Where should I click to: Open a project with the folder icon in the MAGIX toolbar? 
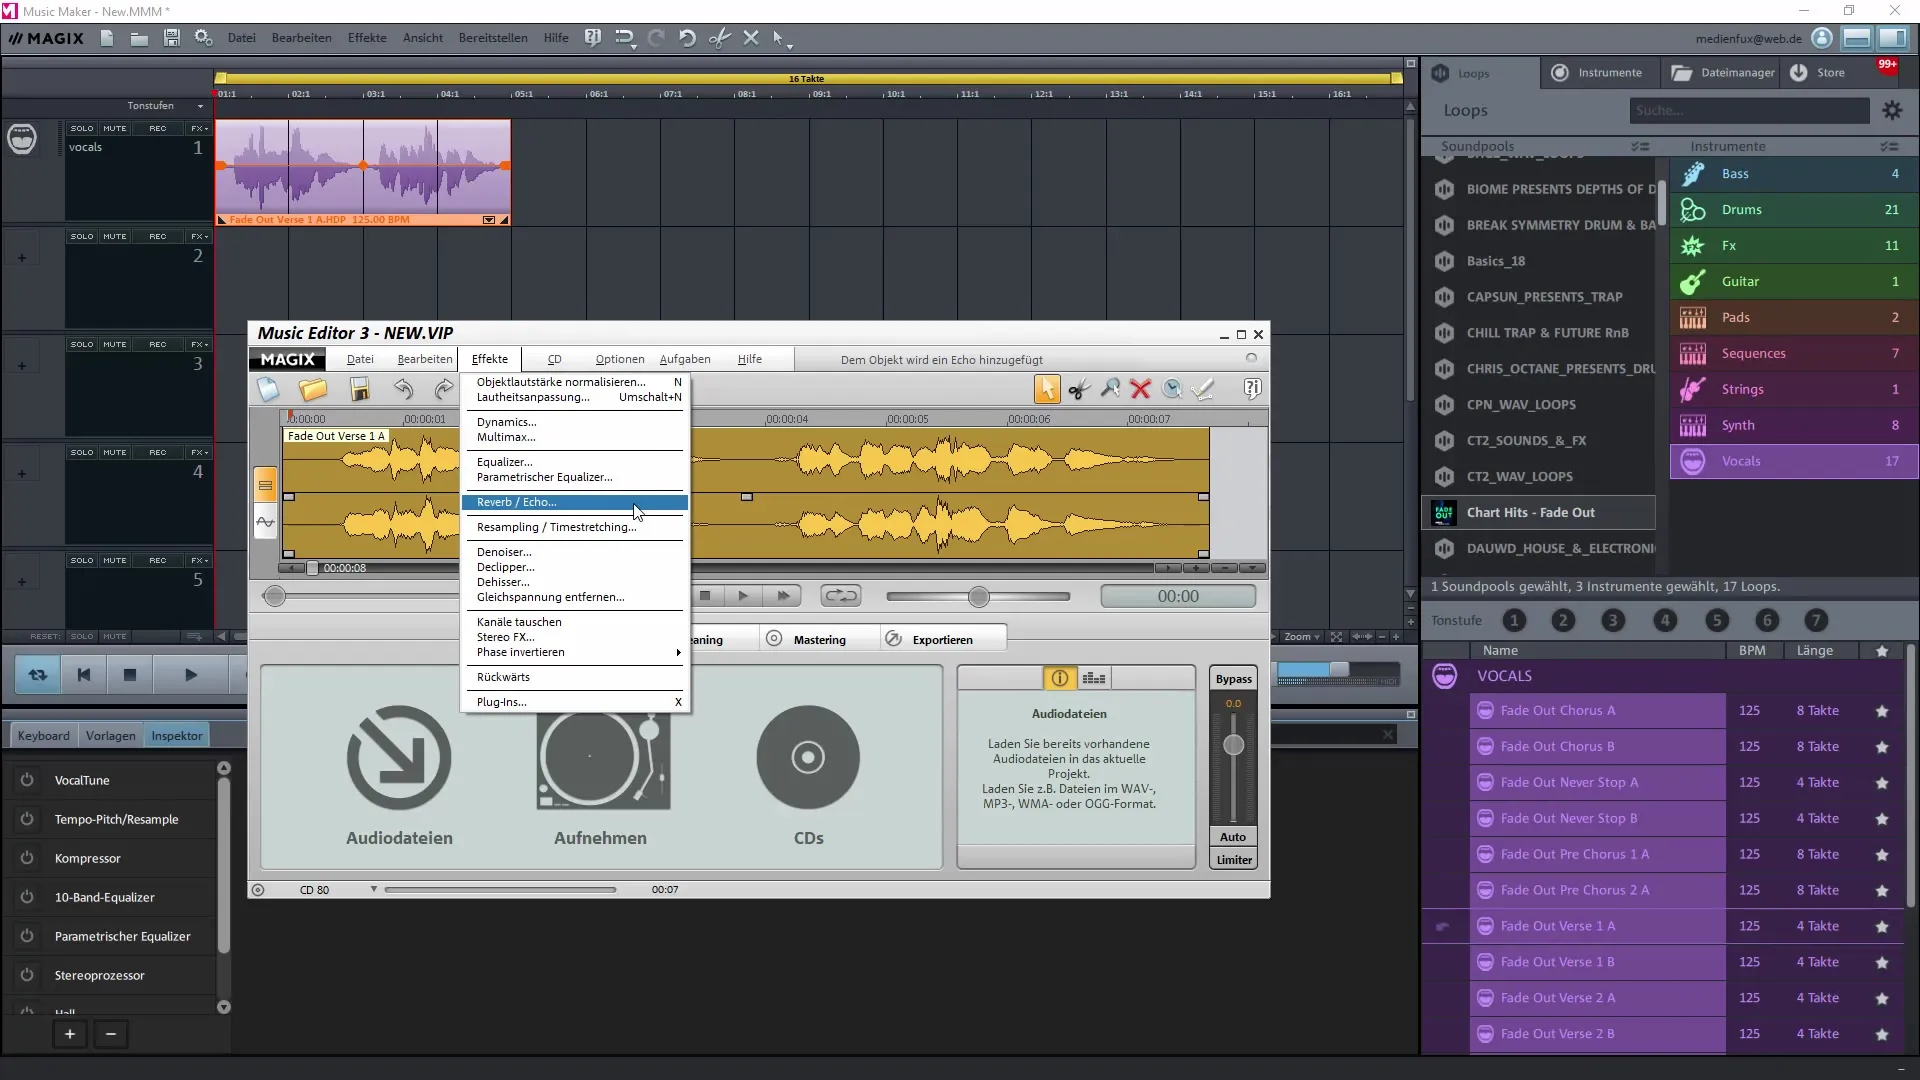point(139,38)
